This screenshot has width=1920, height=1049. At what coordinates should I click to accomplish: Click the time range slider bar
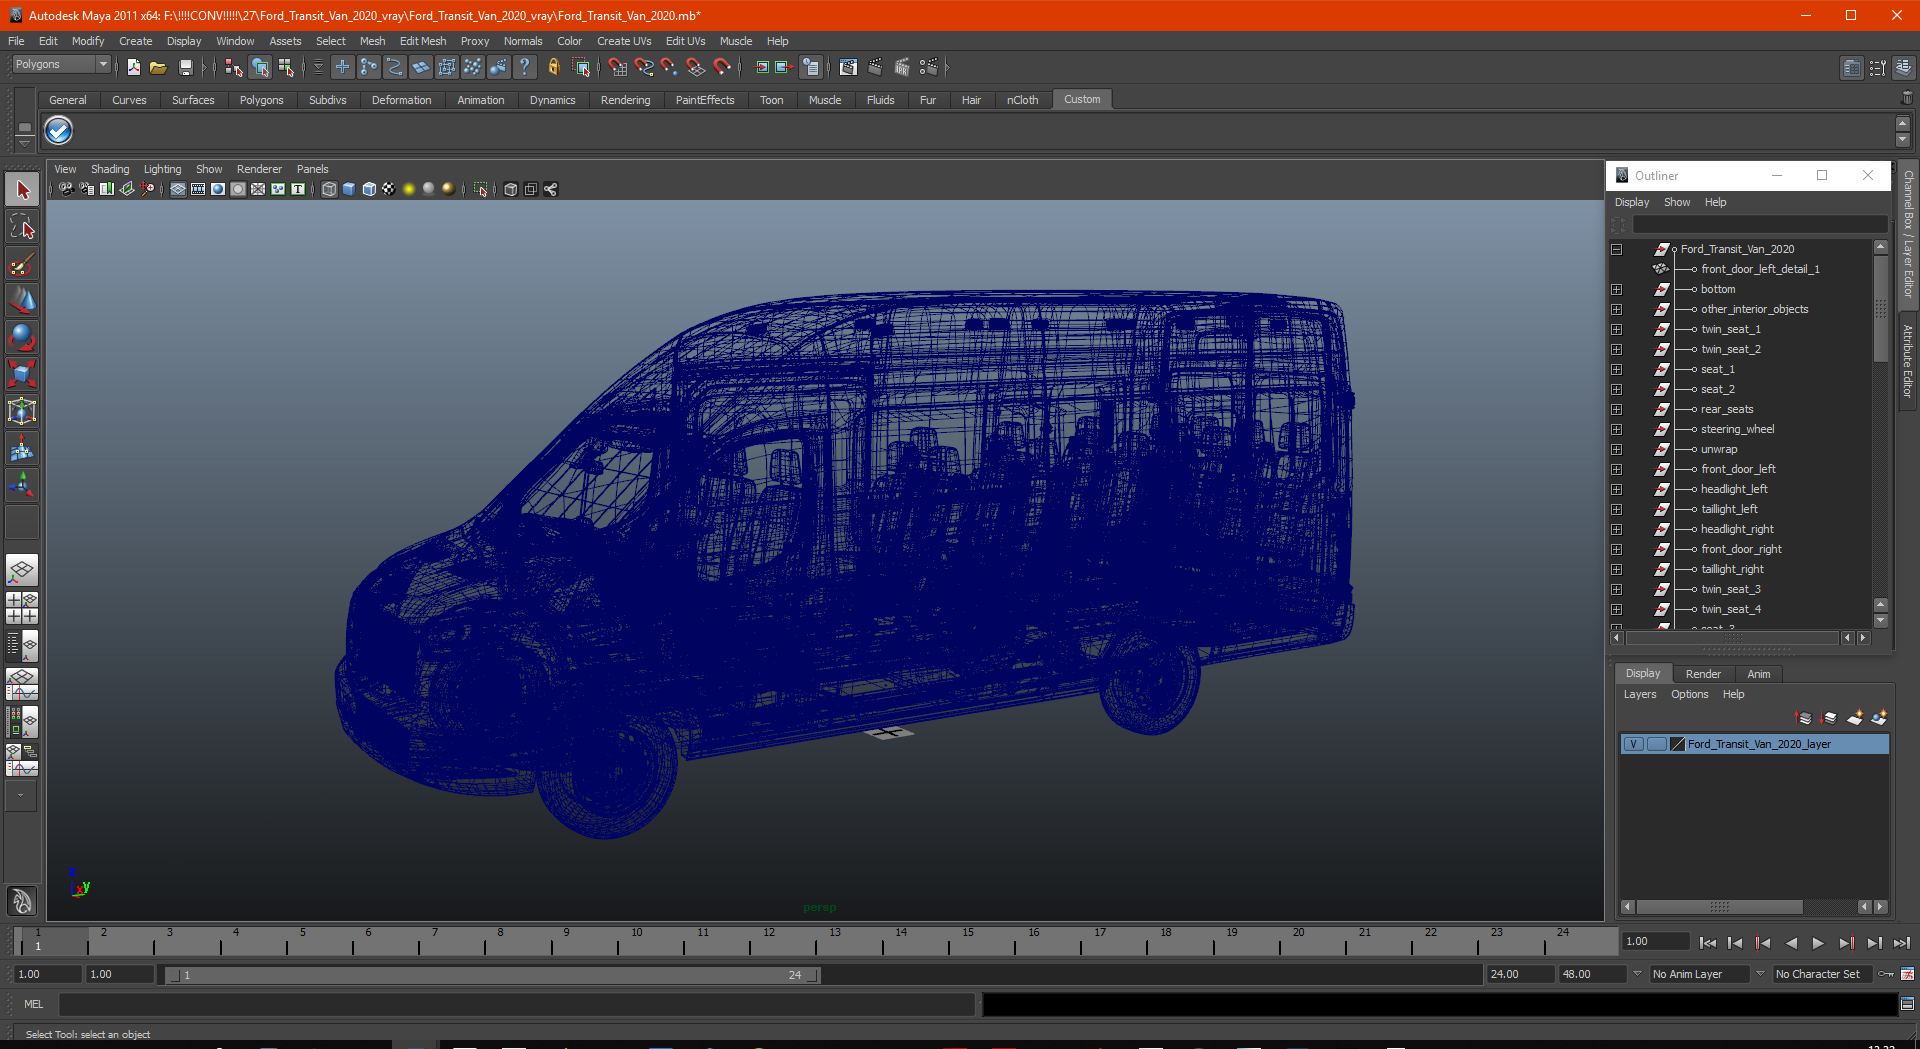tap(493, 975)
